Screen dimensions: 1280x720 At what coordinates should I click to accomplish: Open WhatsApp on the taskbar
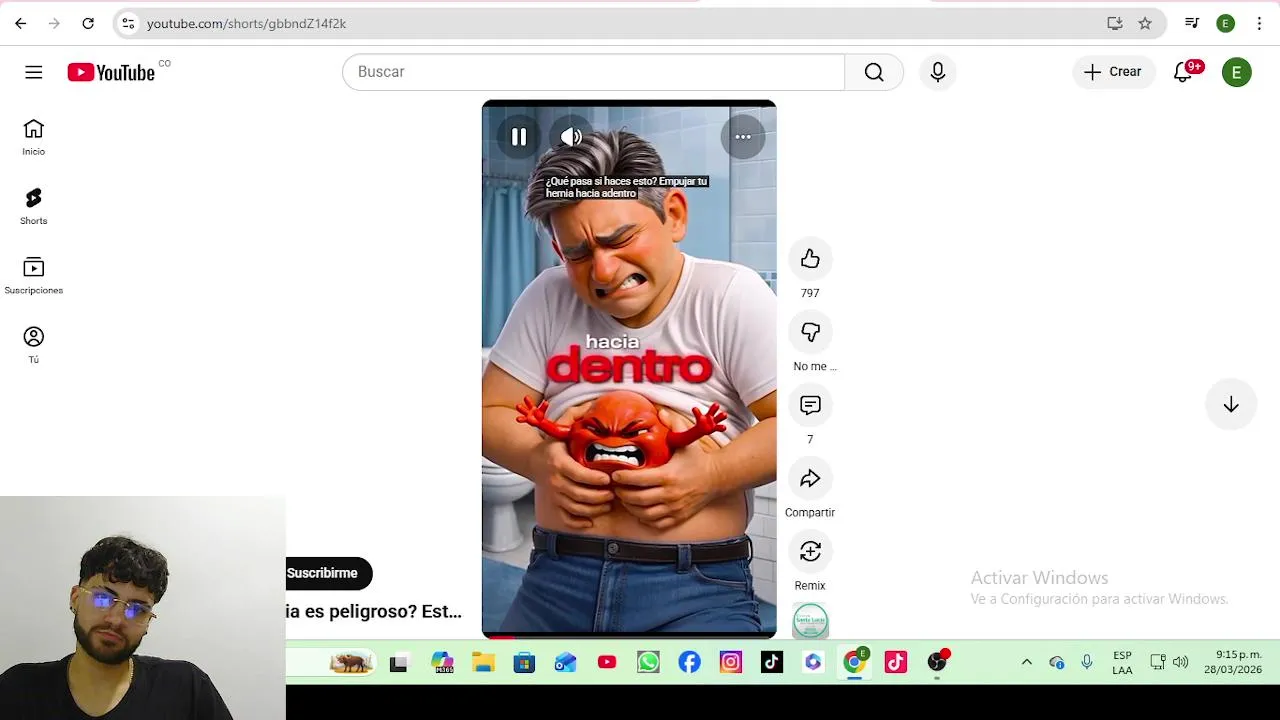tap(648, 662)
